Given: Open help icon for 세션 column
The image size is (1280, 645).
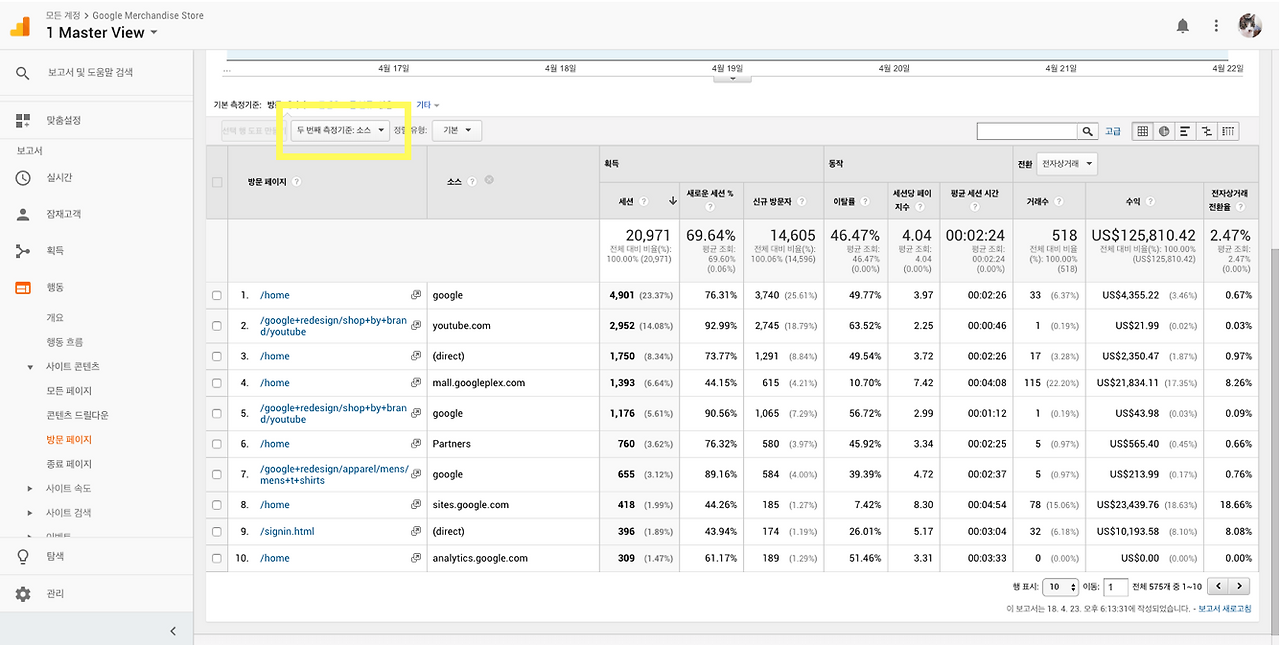Looking at the screenshot, I should (643, 201).
